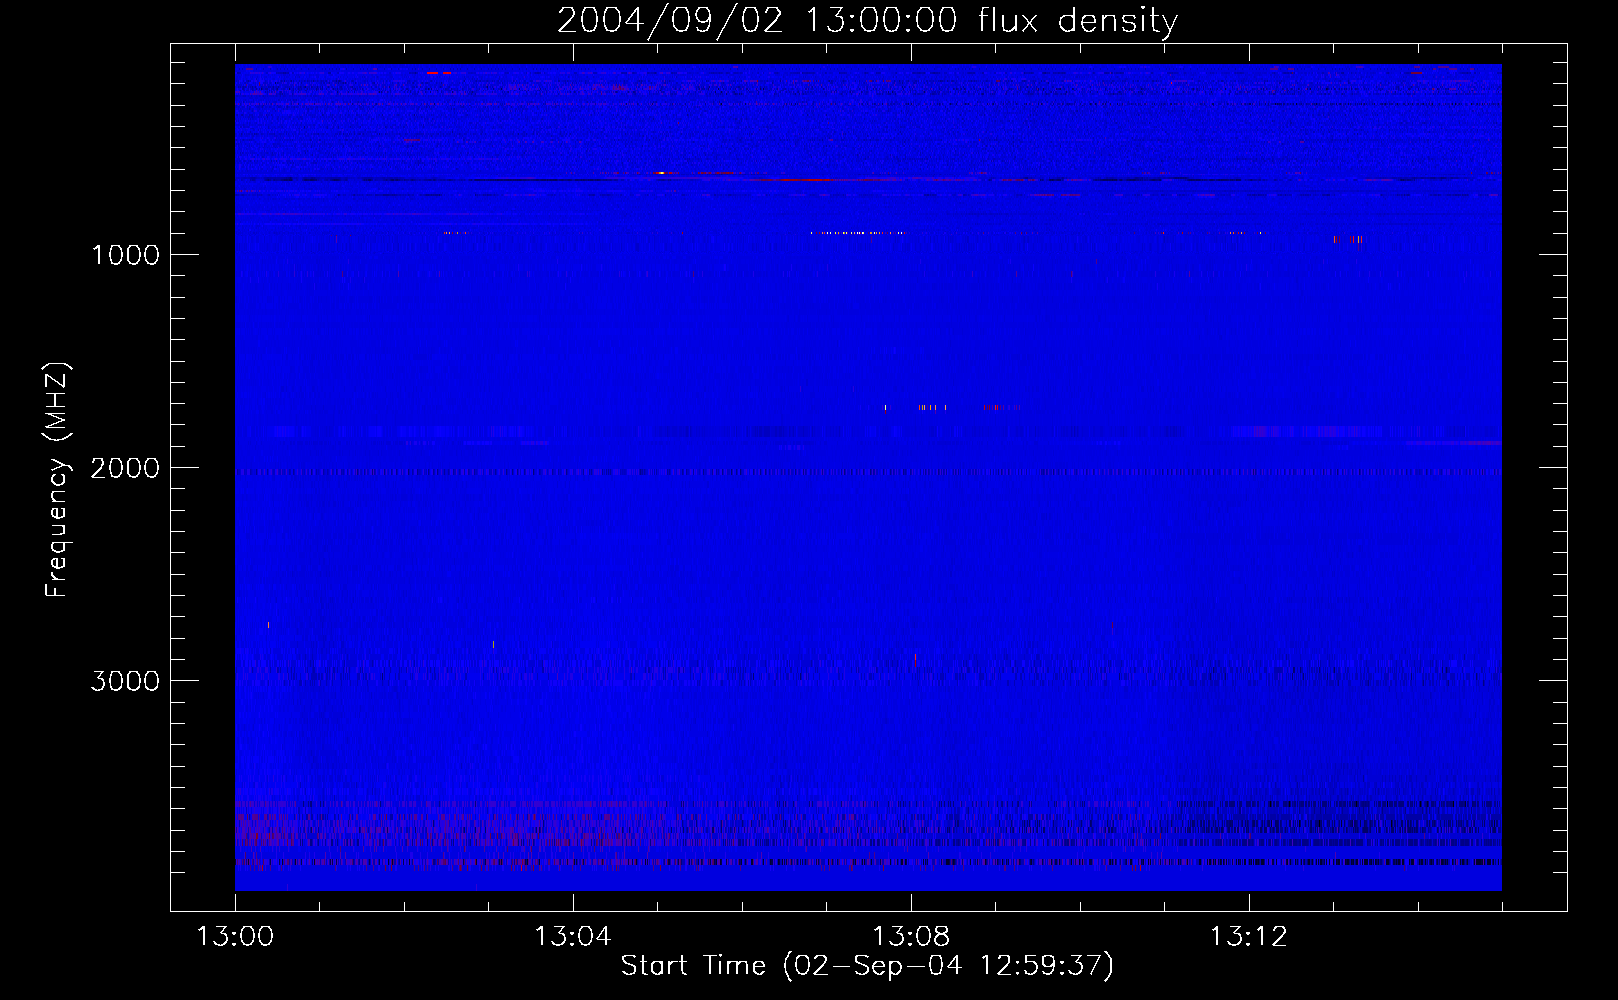Click the bright streak near 13:08 below 1000 MHz
This screenshot has height=1000, width=1618.
(x=859, y=233)
